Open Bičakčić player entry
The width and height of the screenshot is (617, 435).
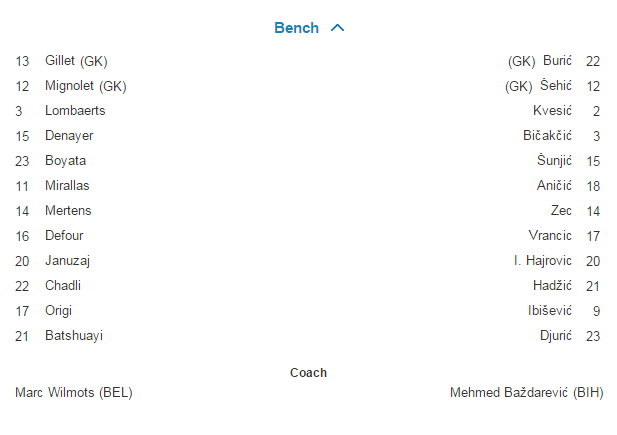click(x=547, y=136)
